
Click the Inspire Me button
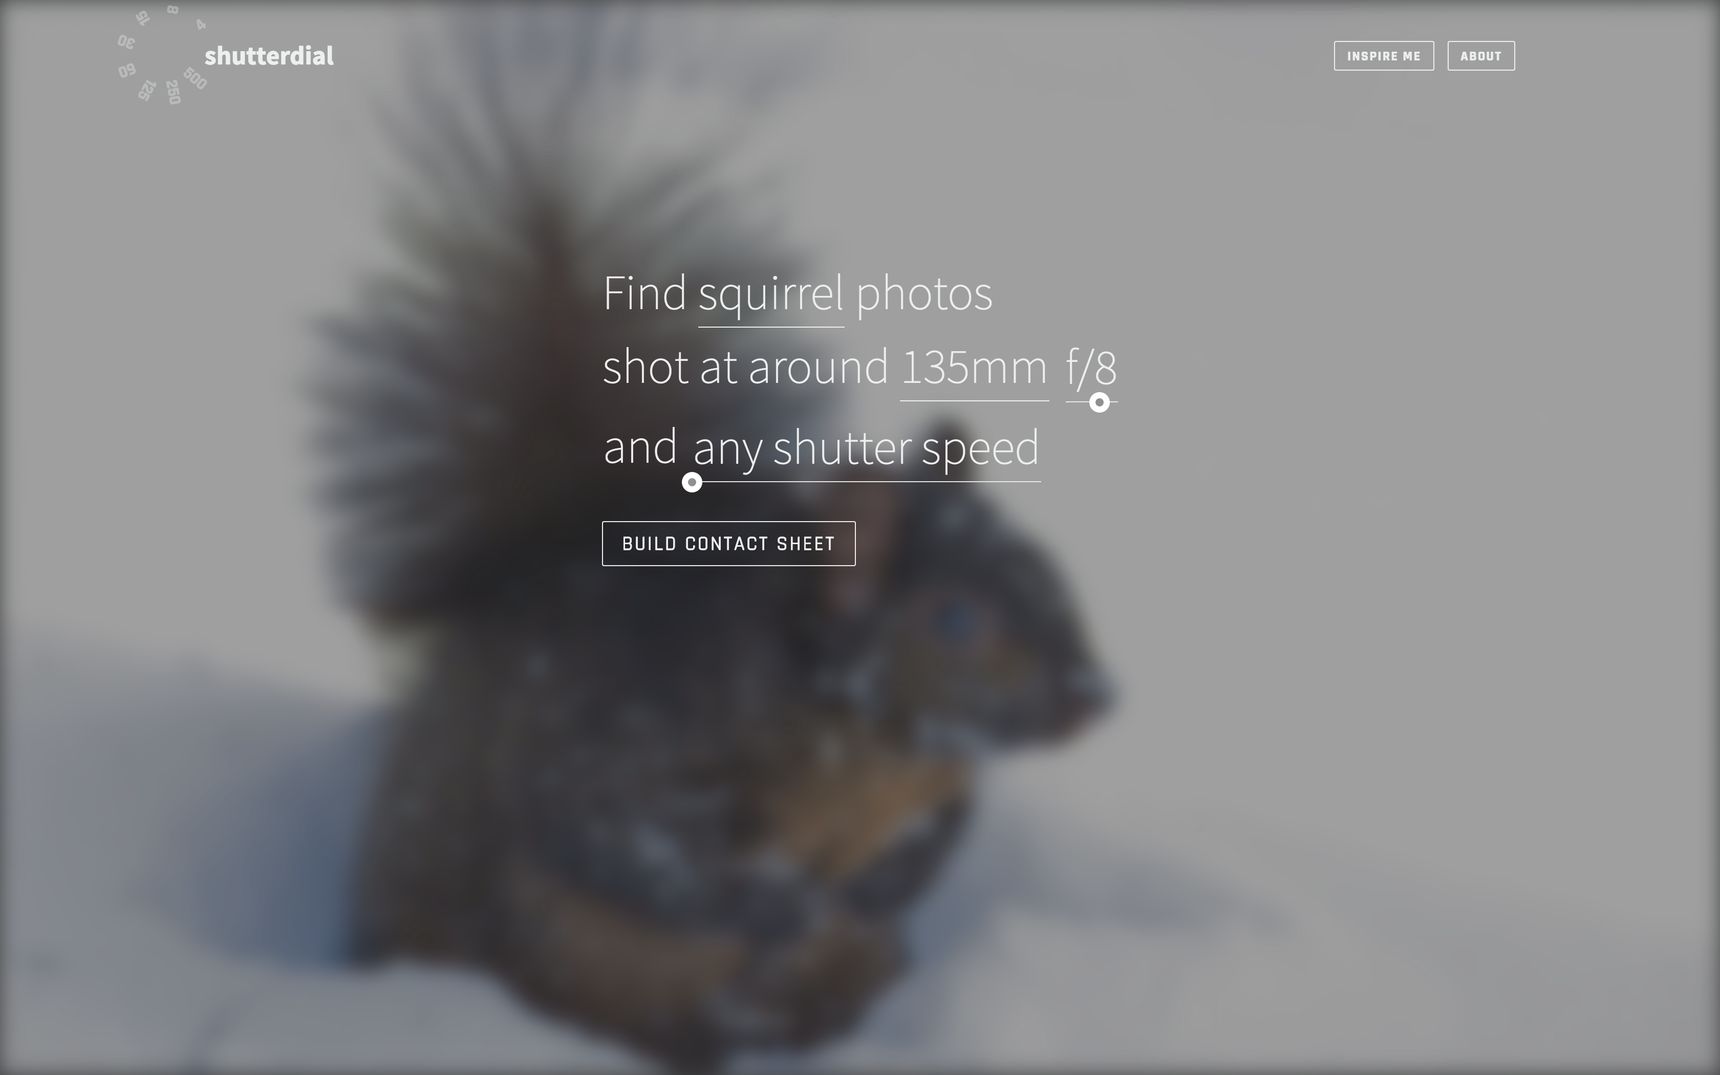tap(1384, 56)
